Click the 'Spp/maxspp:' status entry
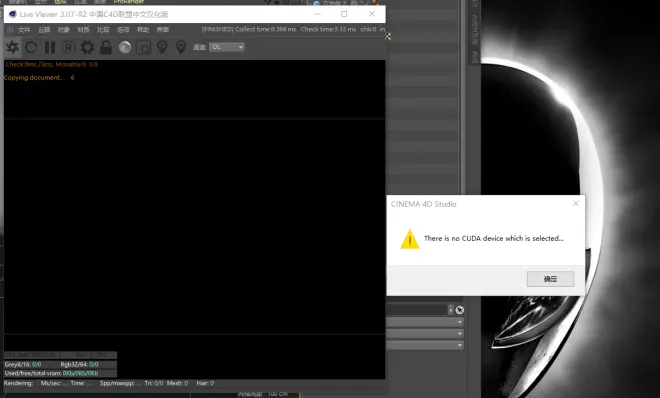 120,383
